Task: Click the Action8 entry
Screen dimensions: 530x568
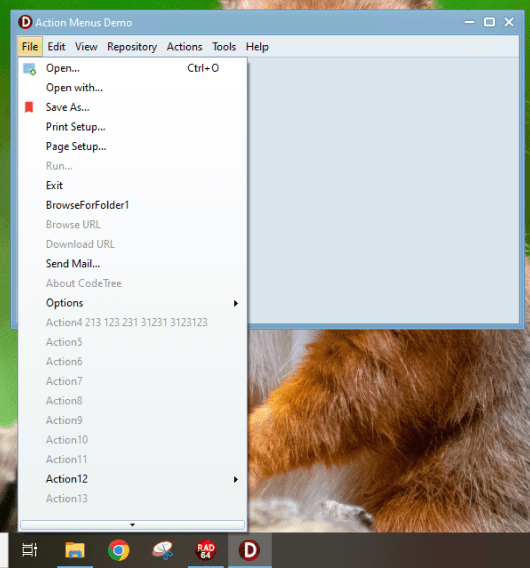Action: [133, 401]
